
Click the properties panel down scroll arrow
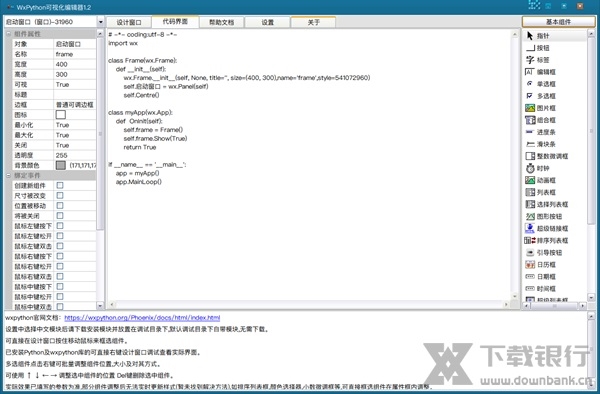coord(101,306)
